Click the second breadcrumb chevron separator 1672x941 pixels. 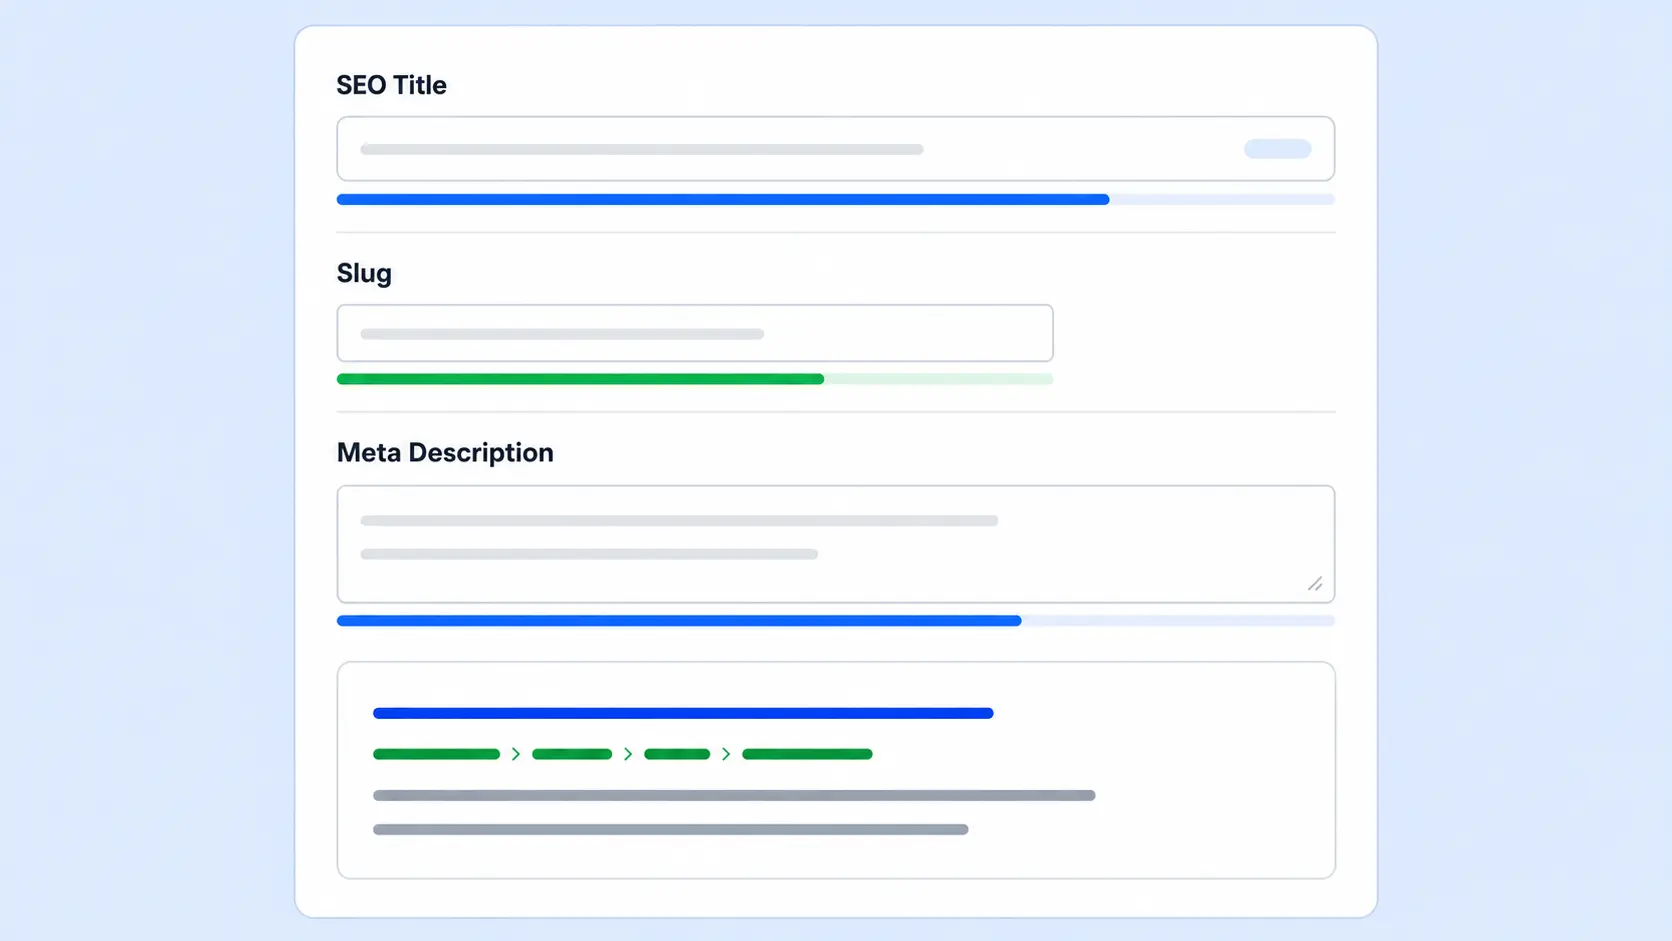628,754
